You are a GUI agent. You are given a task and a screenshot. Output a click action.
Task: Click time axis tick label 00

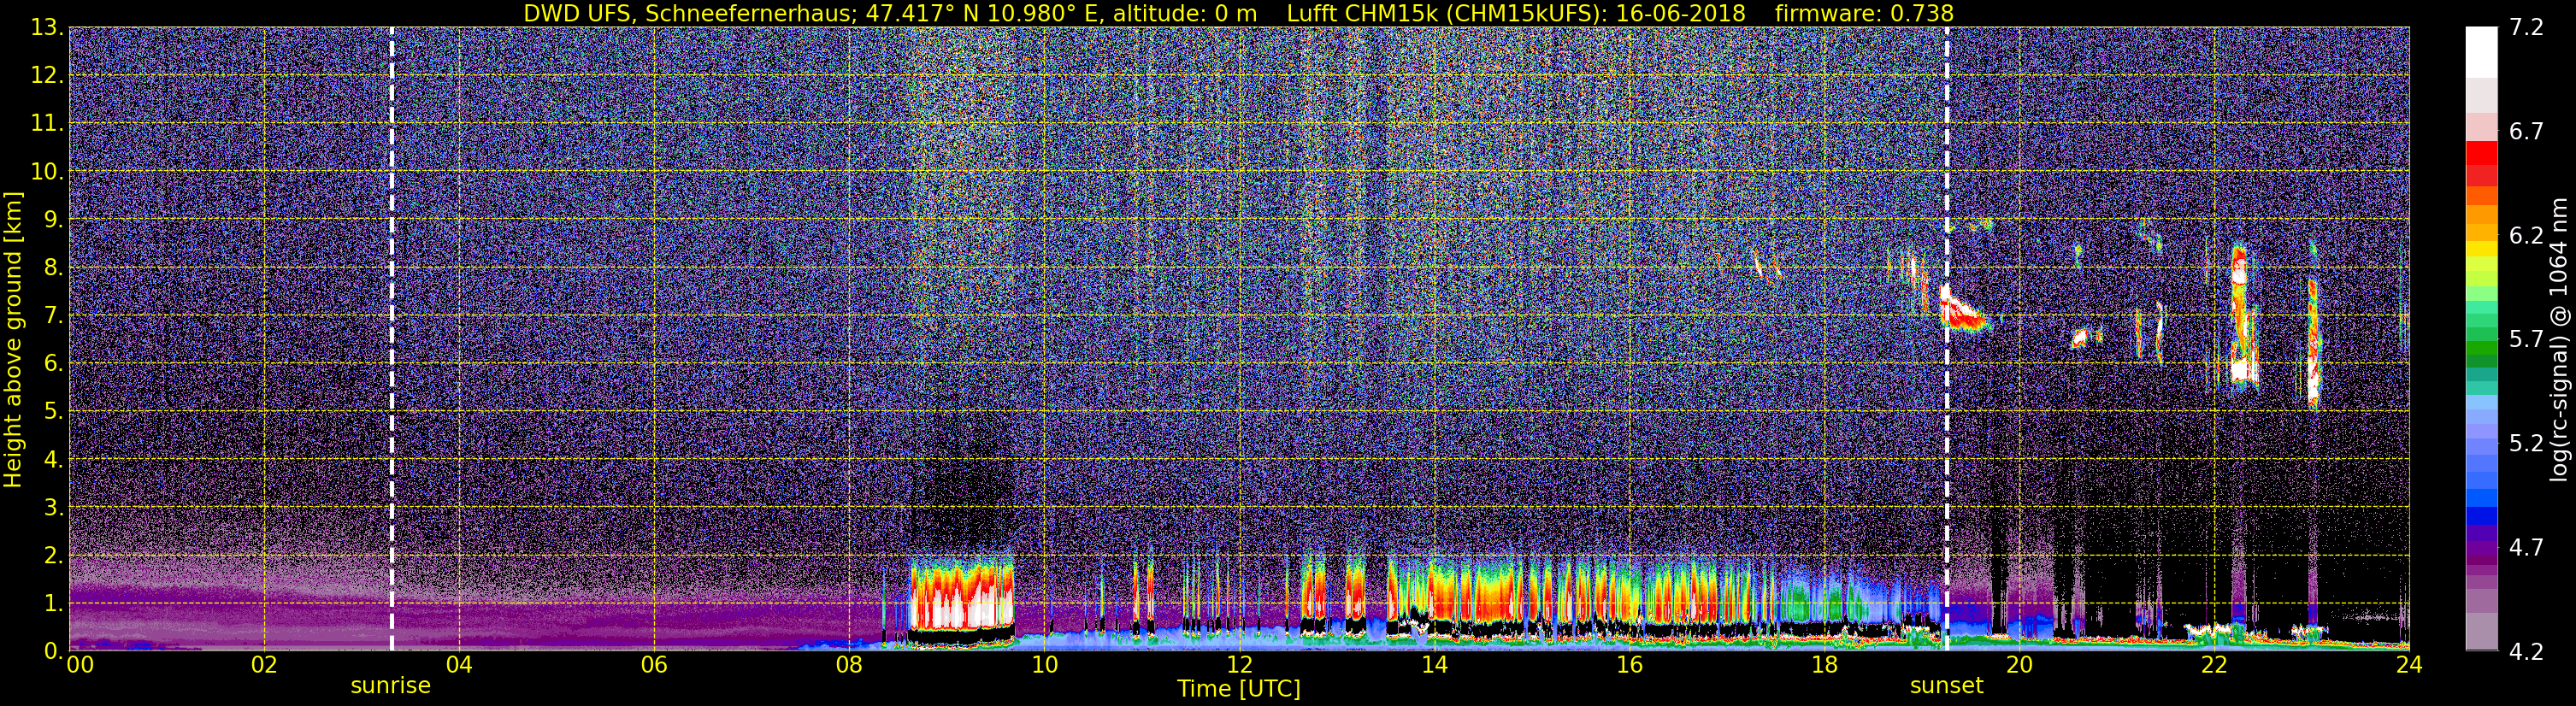coord(79,665)
